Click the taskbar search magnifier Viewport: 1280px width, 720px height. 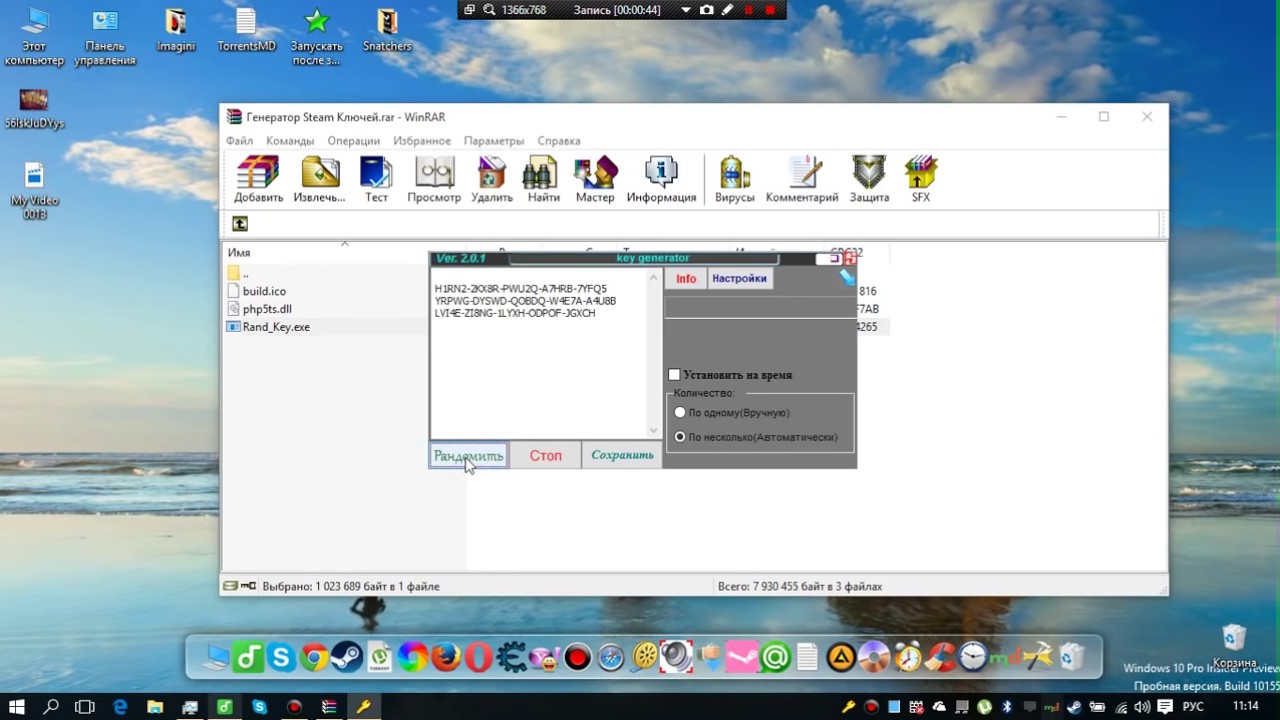tap(51, 707)
